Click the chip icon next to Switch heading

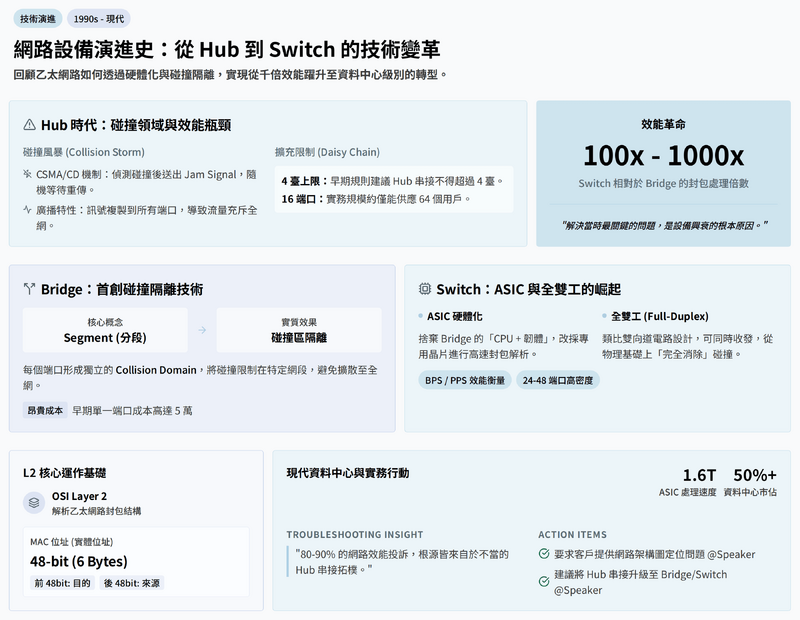[x=425, y=289]
